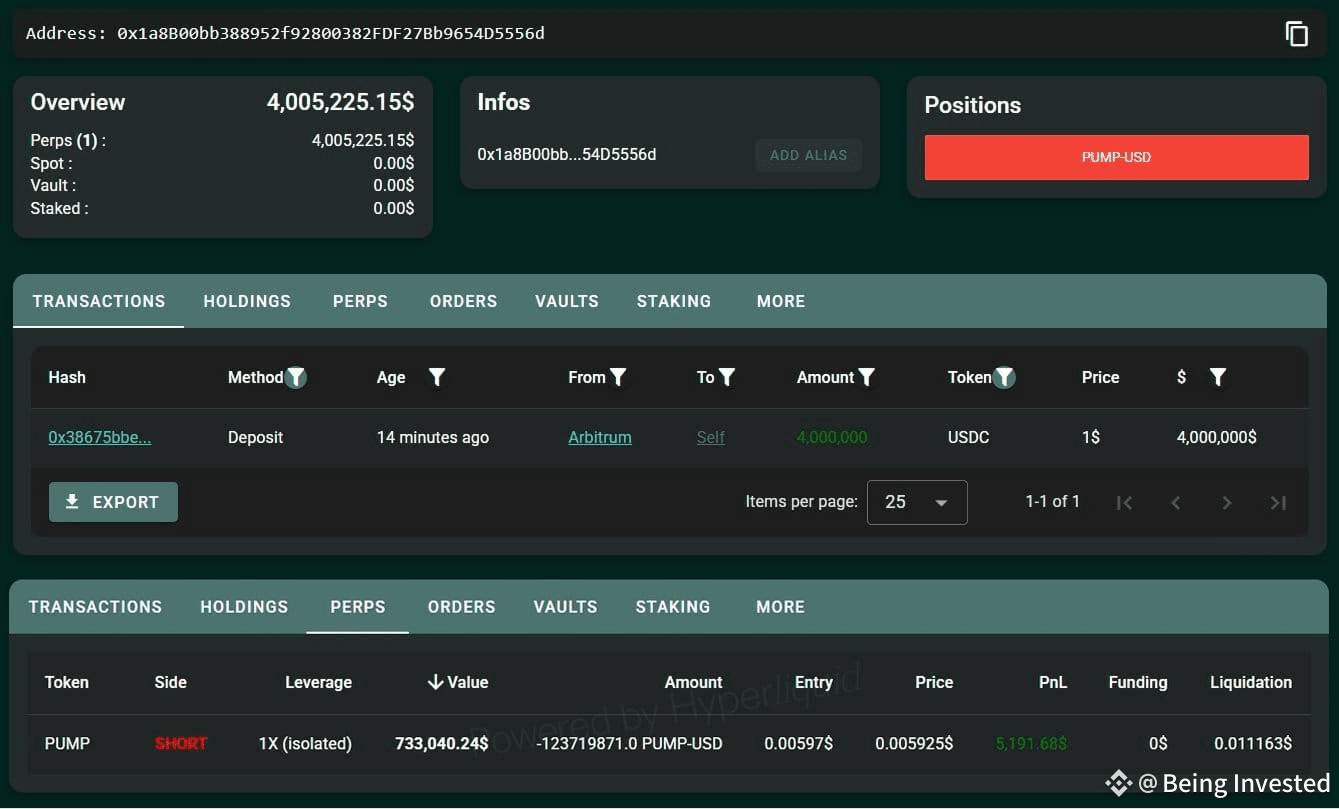
Task: Open the Method column filter icon
Action: tap(296, 377)
